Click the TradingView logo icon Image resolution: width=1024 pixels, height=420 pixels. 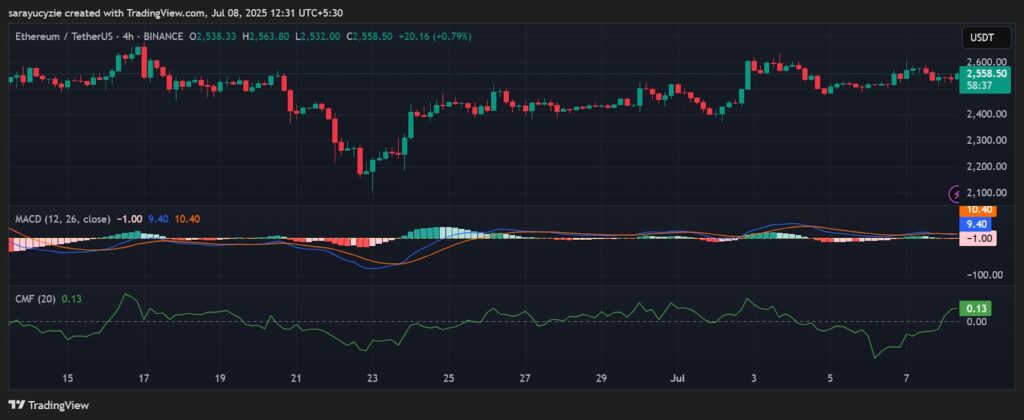[x=20, y=405]
